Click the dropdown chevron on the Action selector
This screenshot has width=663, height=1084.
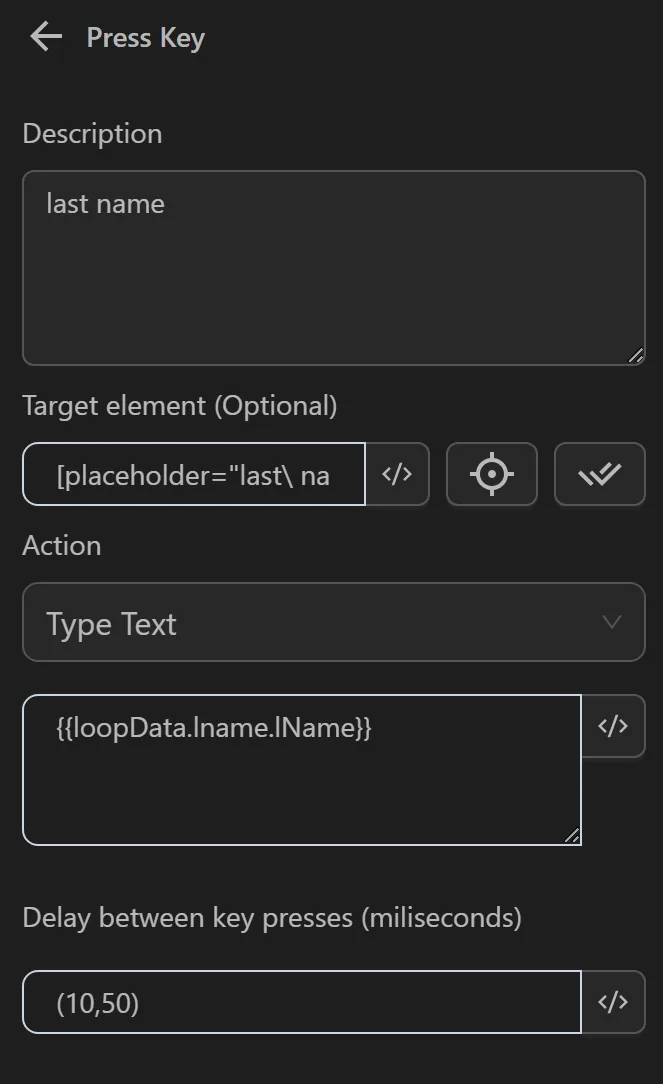coord(612,622)
